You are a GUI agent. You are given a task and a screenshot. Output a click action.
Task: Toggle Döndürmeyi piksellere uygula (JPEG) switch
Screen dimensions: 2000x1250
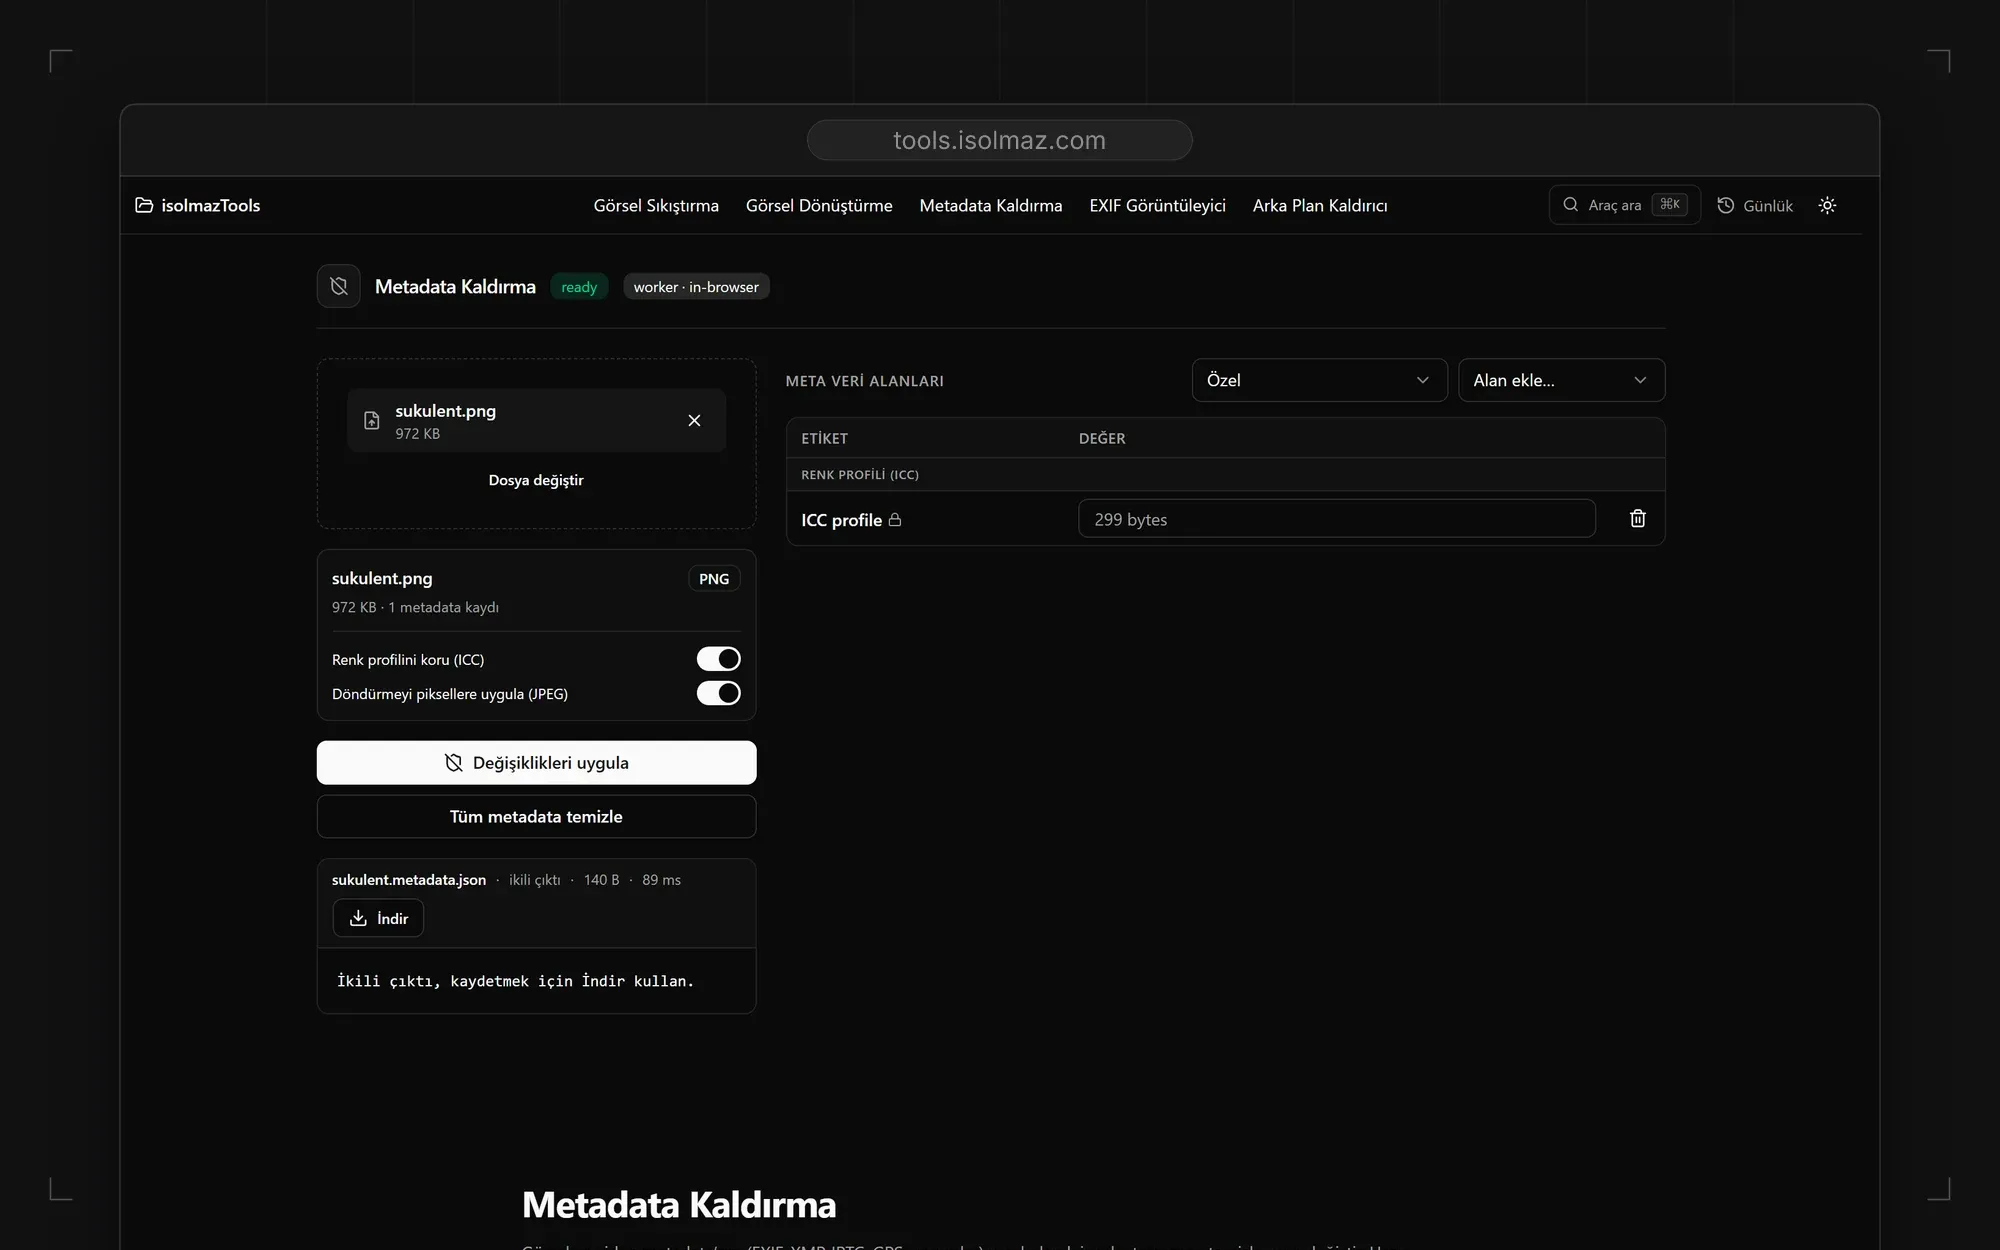(x=719, y=693)
